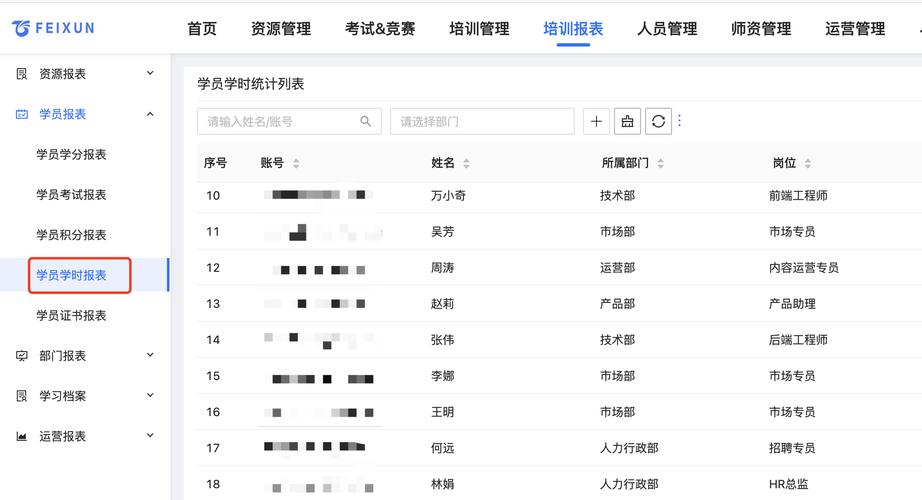Image resolution: width=922 pixels, height=500 pixels.
Task: Collapse the 学员报表 menu chevron
Action: 150,114
